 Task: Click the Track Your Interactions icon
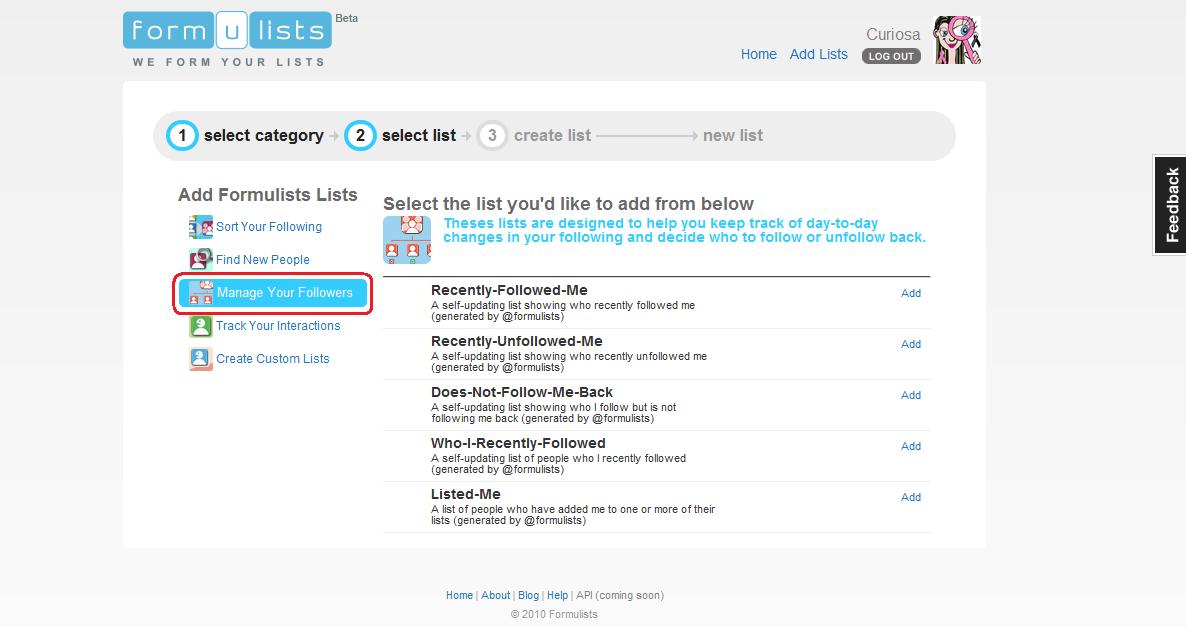[201, 326]
